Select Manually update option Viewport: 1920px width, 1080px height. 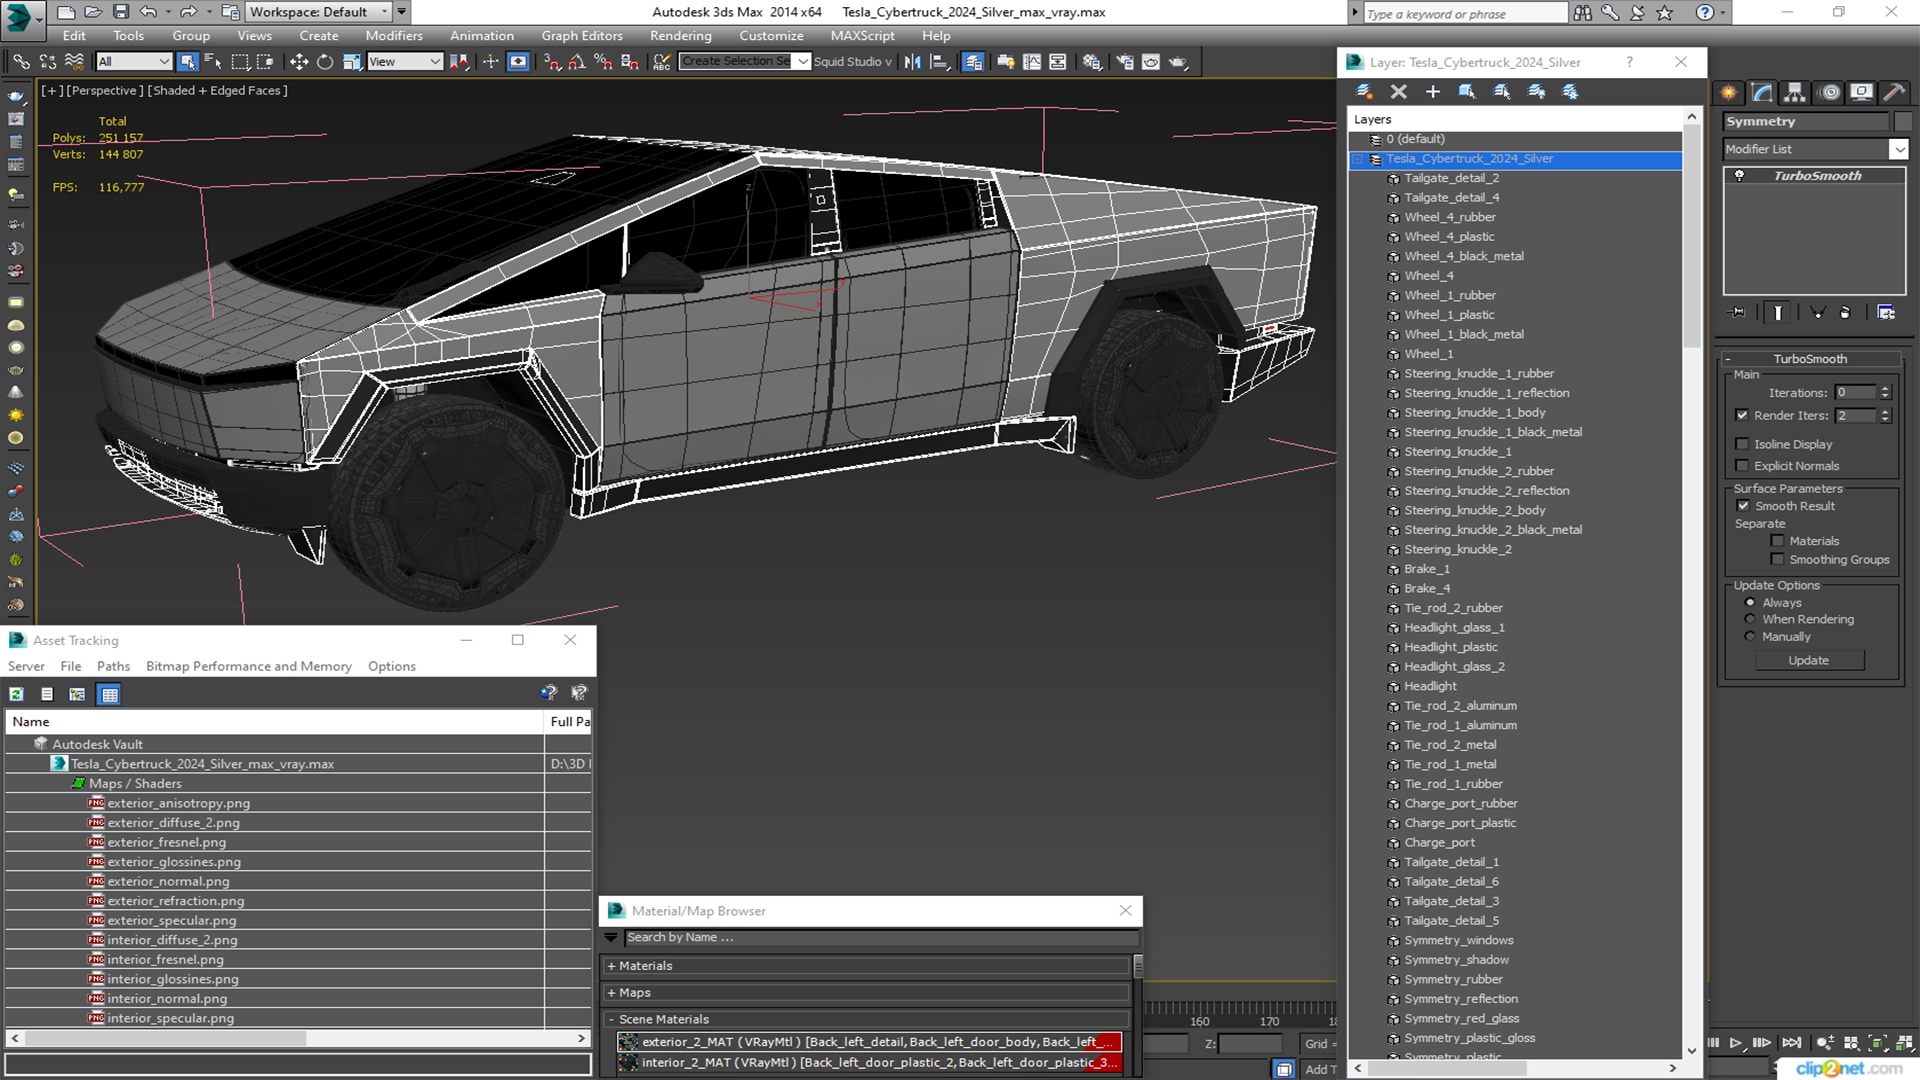1750,637
